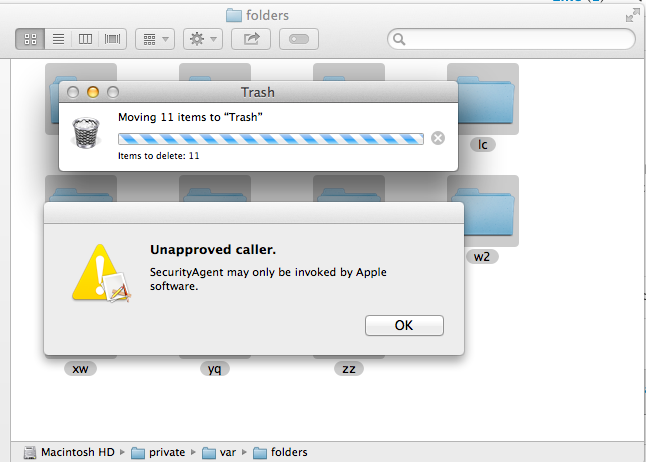This screenshot has height=462, width=646.
Task: Click the 'Items to delete: 11' text
Action: [159, 156]
